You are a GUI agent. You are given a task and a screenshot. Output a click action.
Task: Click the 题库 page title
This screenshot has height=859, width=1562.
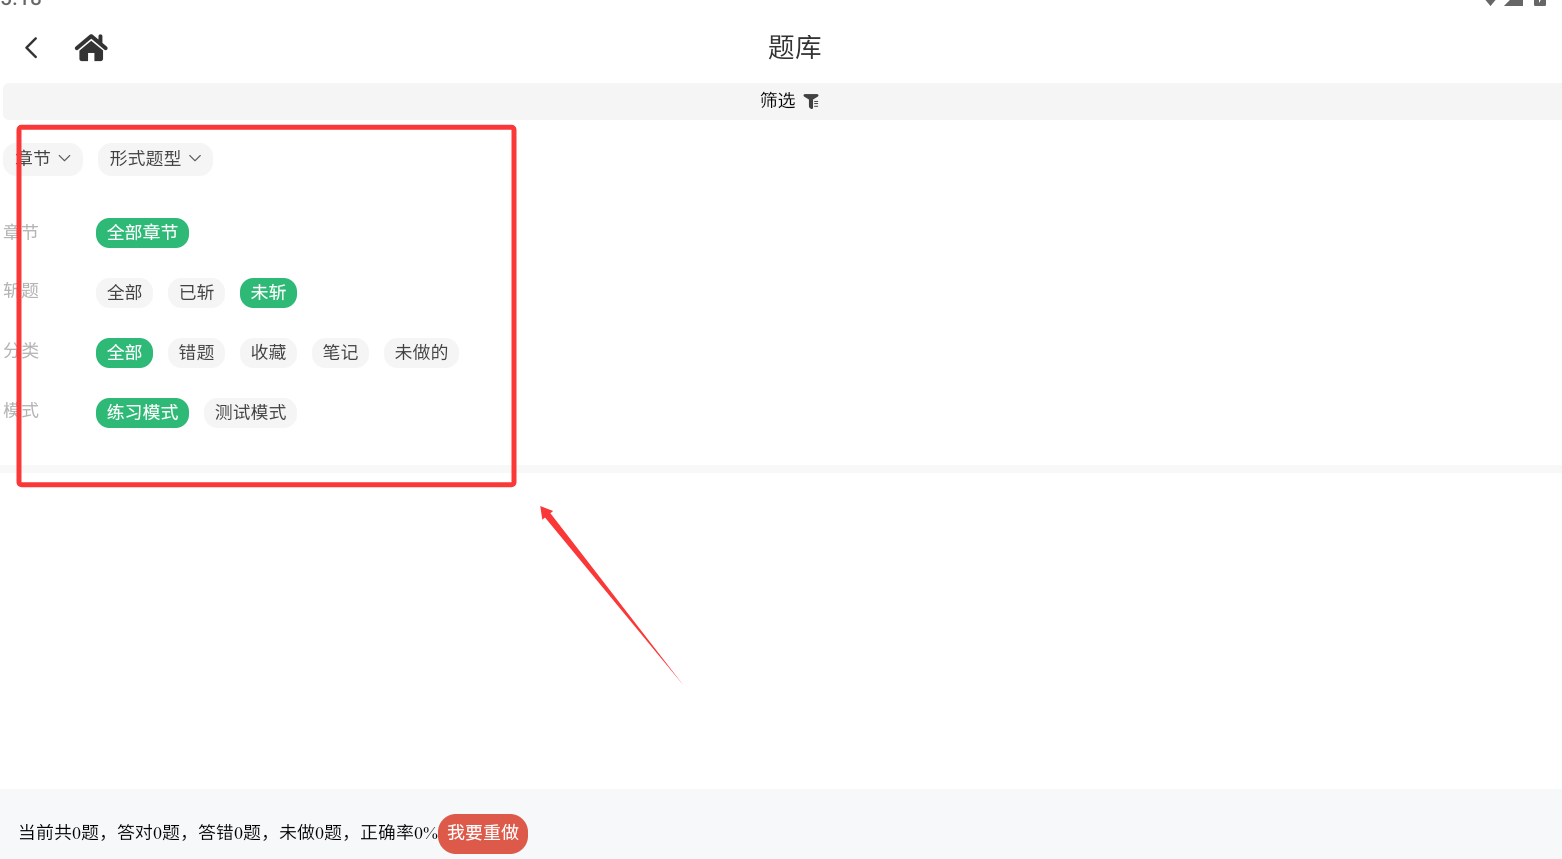pyautogui.click(x=795, y=48)
